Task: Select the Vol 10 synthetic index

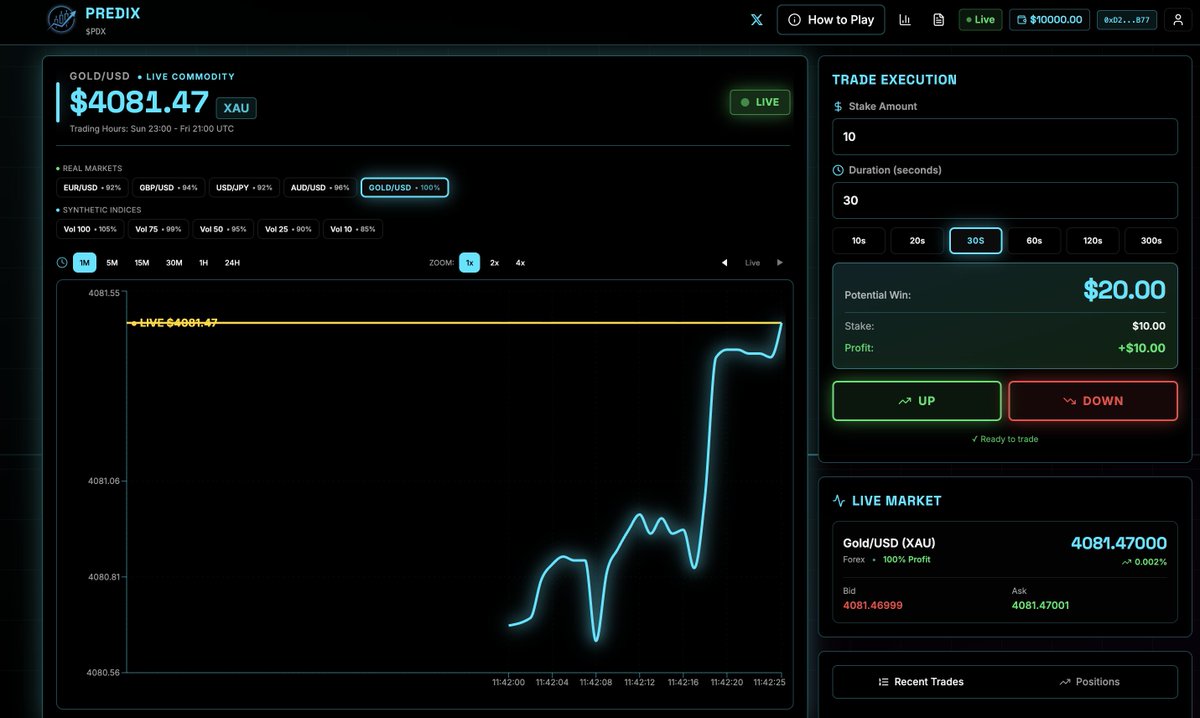Action: pos(353,229)
